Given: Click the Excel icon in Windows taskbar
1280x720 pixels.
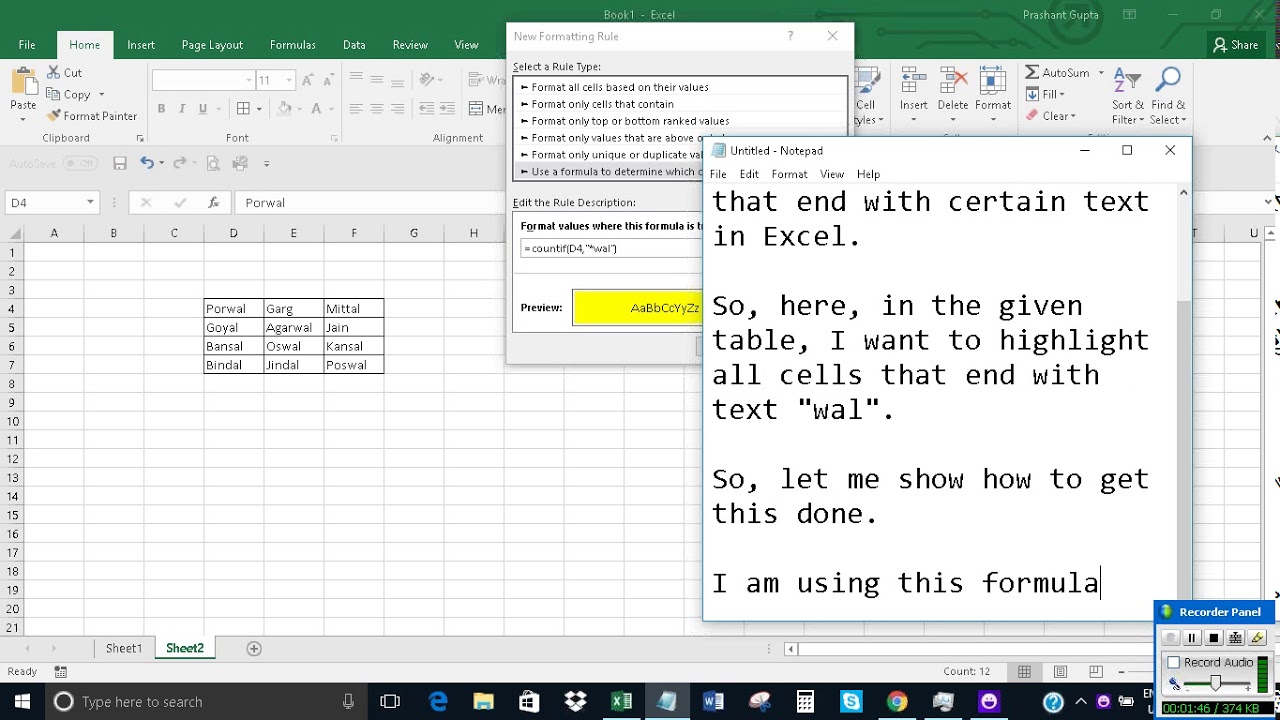Looking at the screenshot, I should coord(621,702).
